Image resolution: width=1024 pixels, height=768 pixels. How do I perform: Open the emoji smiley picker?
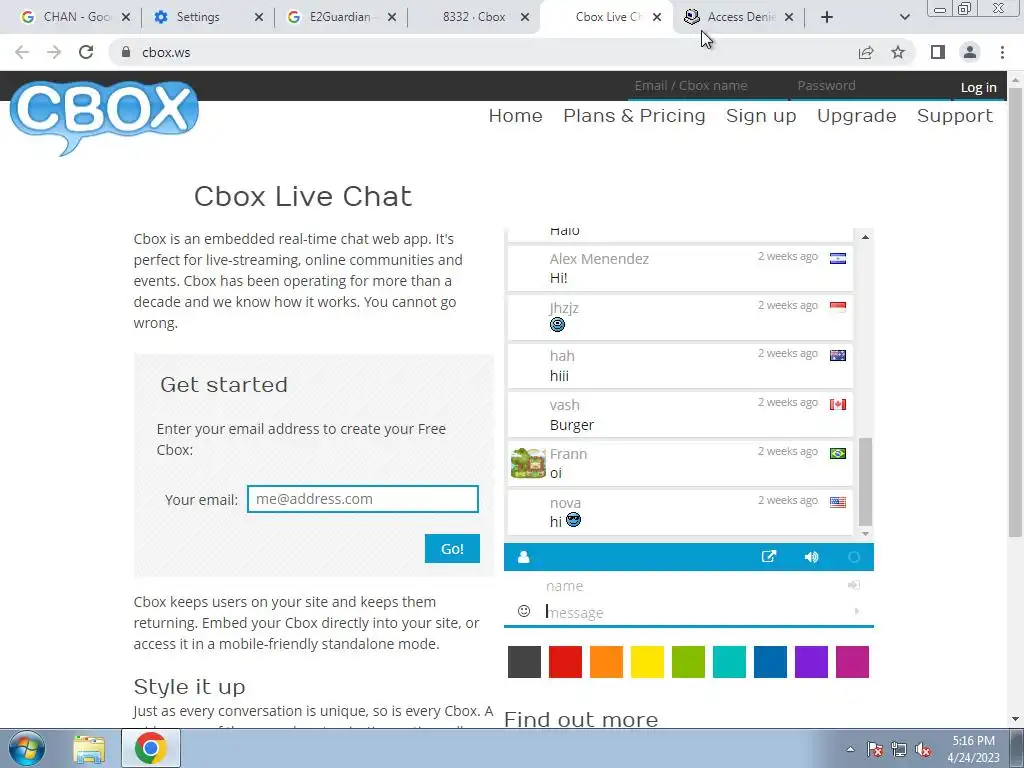(x=524, y=611)
